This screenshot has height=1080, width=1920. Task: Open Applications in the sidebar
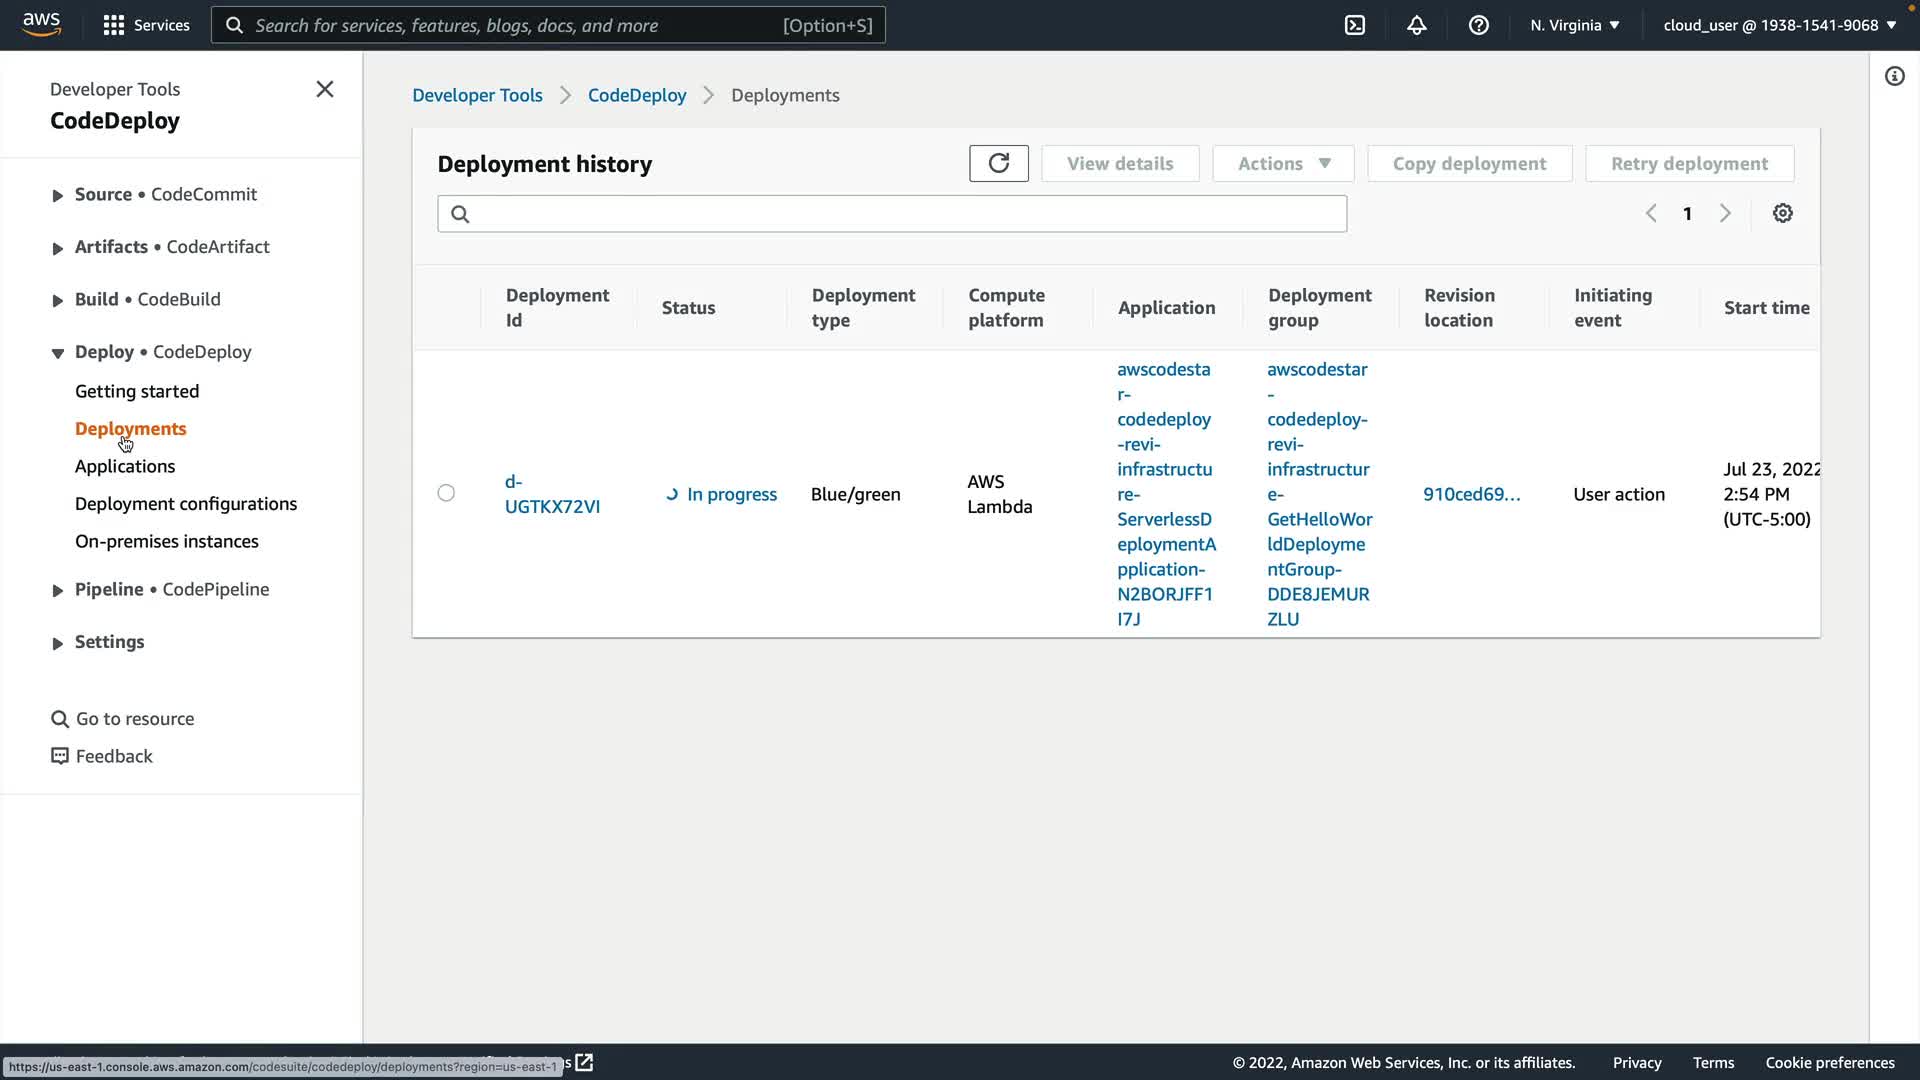pos(125,466)
